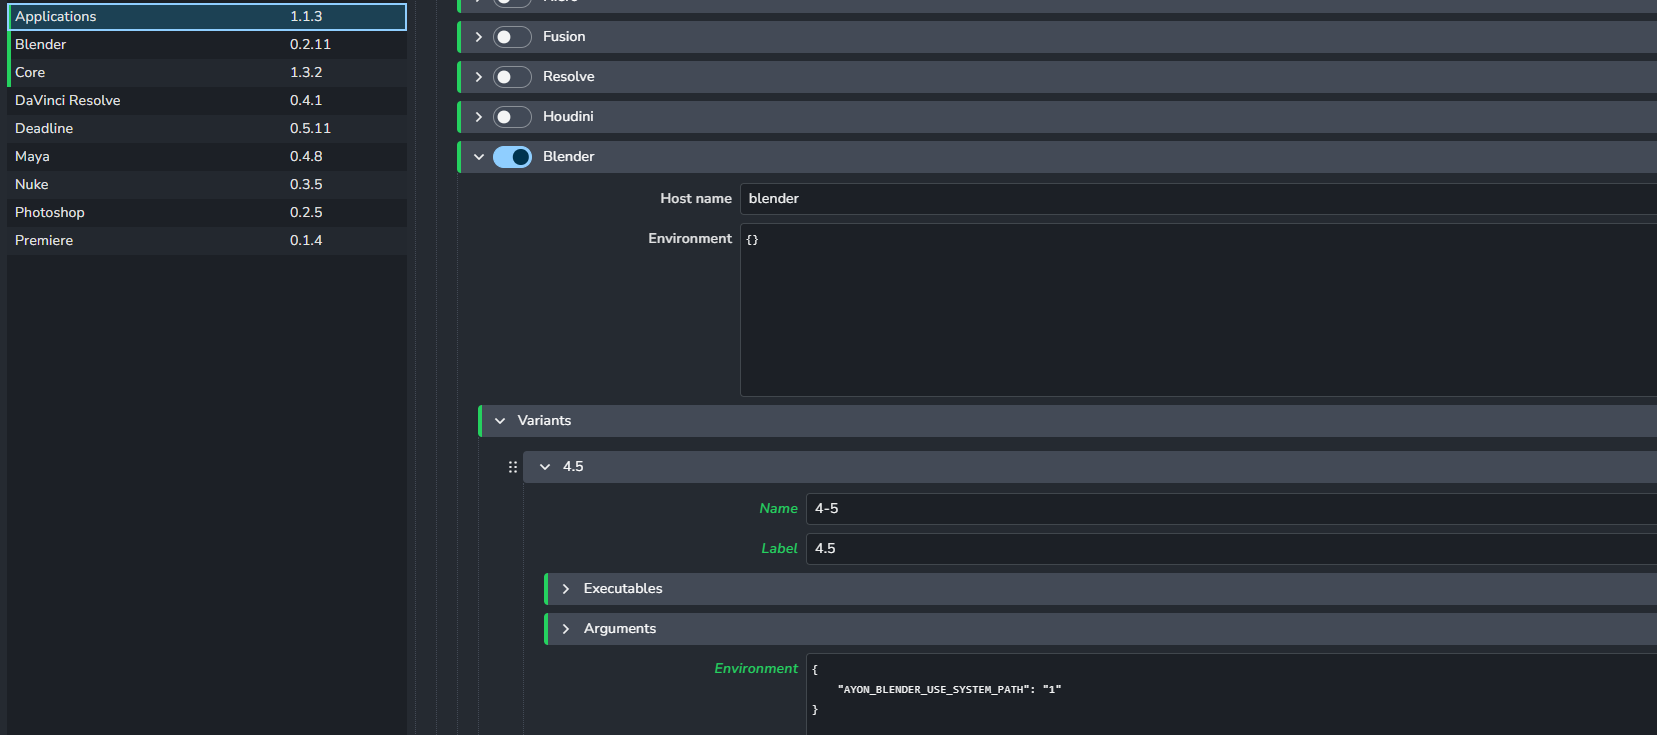
Task: Collapse the Blender section chevron
Action: tap(479, 157)
